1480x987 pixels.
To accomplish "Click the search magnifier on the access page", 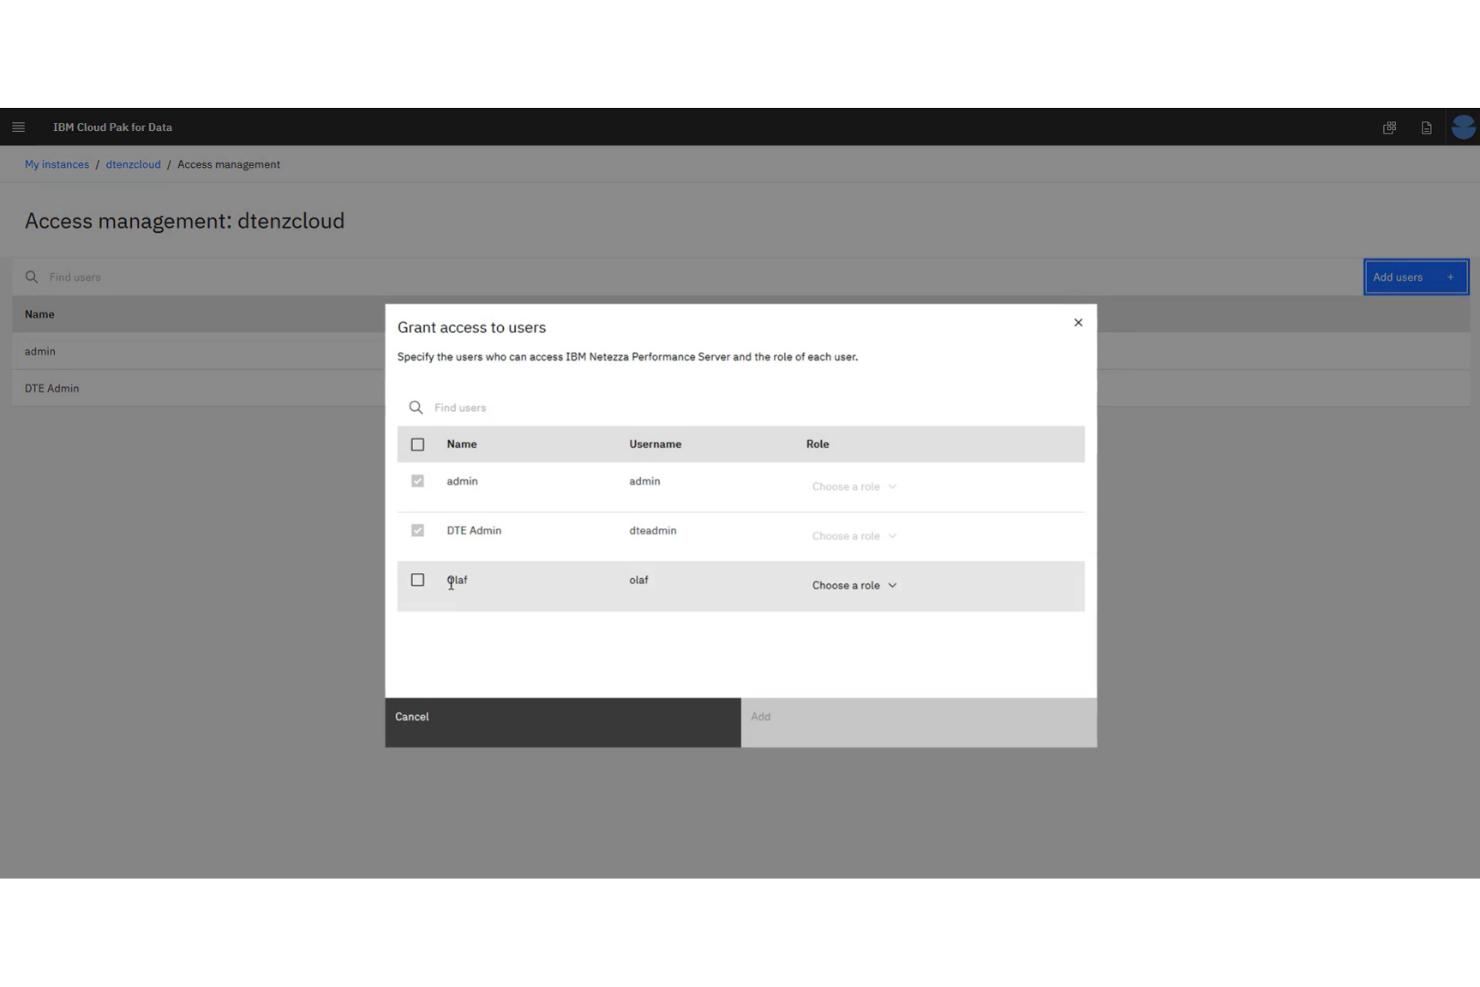I will [32, 277].
